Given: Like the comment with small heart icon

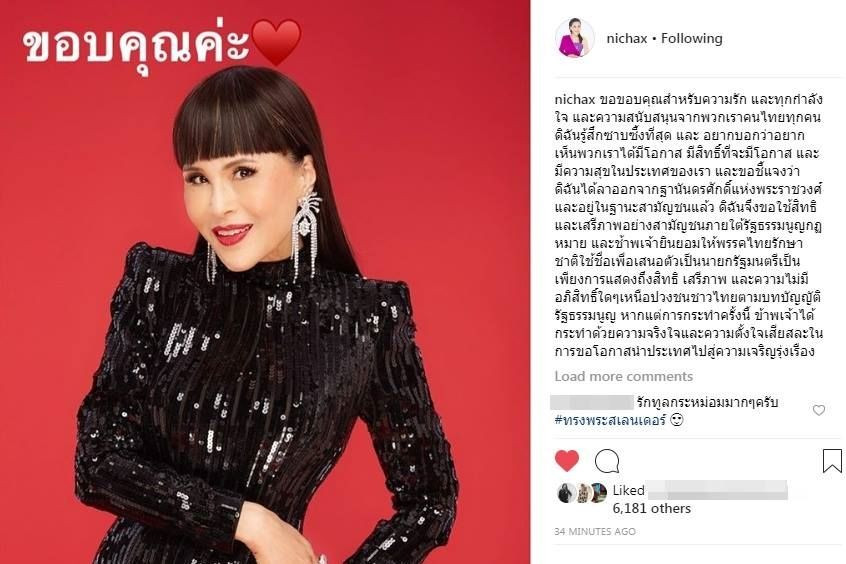Looking at the screenshot, I should [x=819, y=410].
